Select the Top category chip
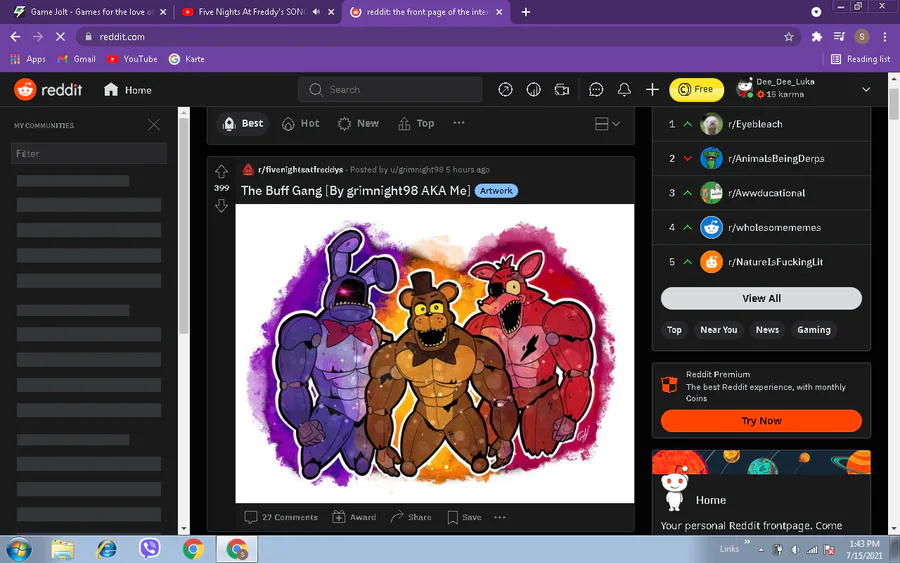900x563 pixels. (674, 330)
